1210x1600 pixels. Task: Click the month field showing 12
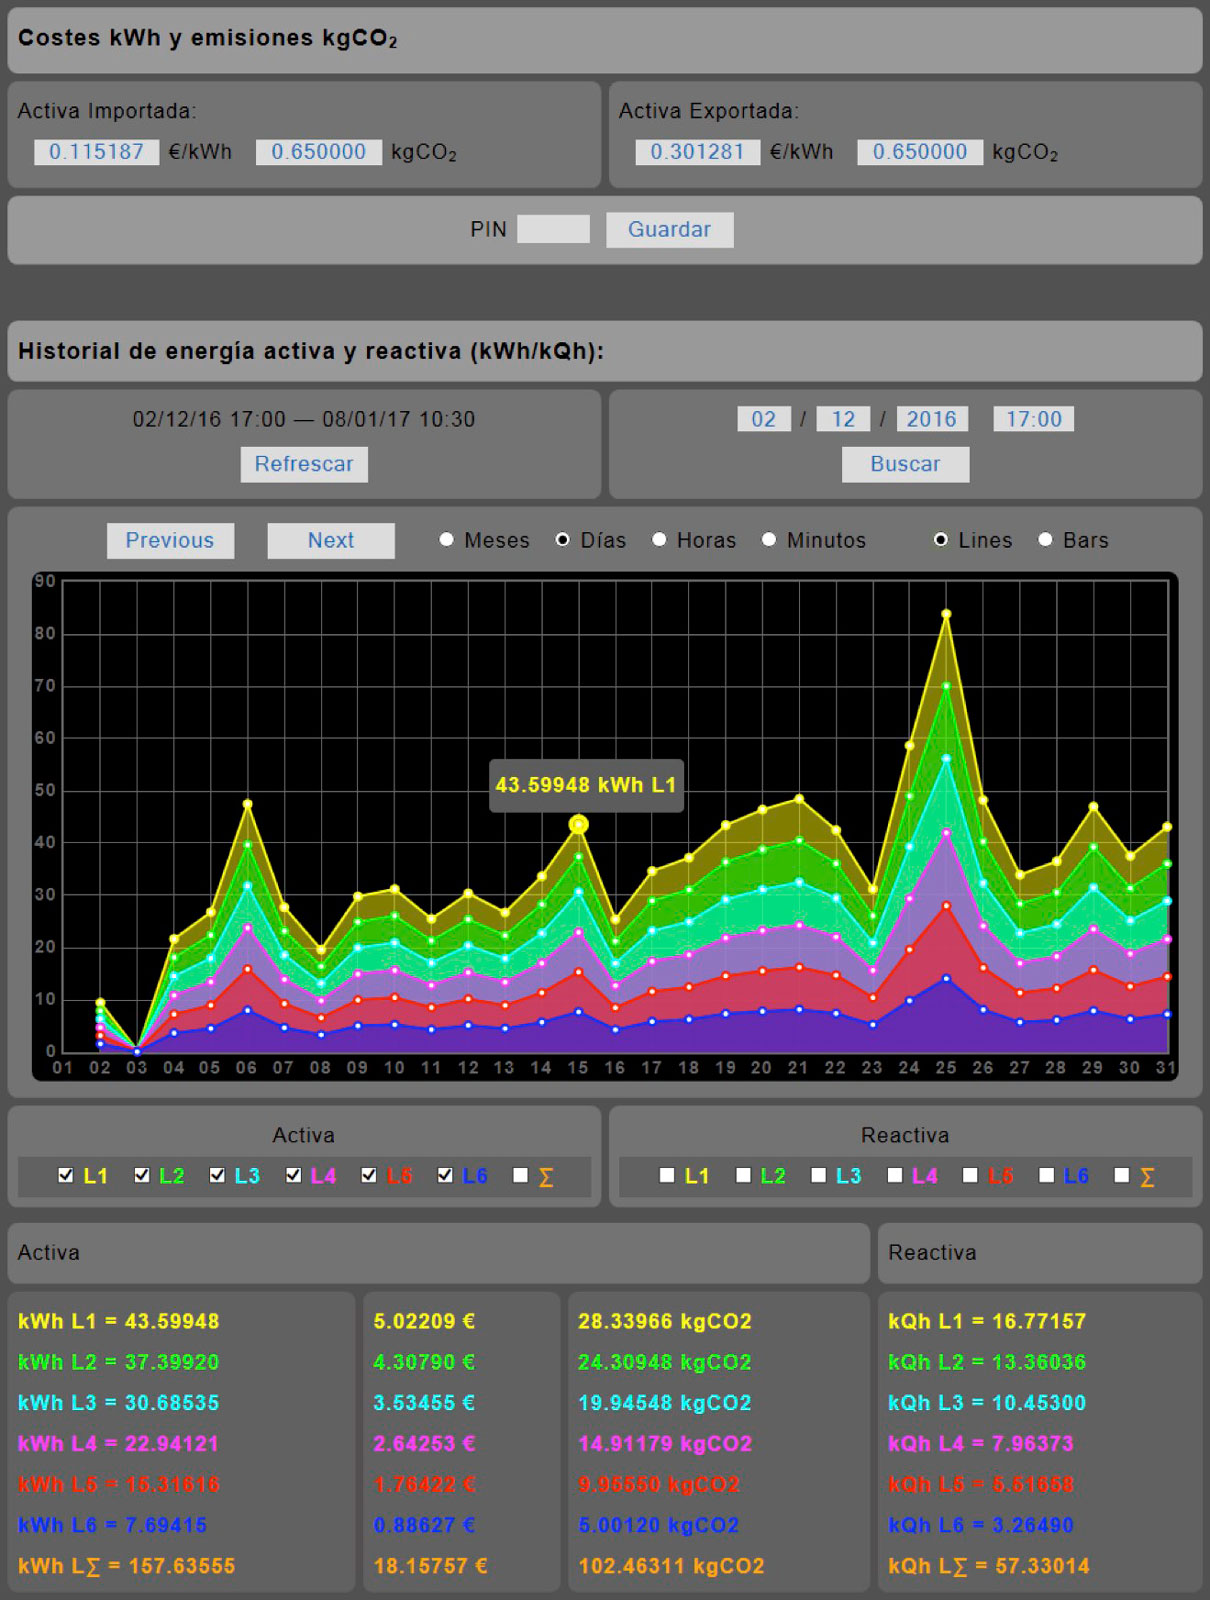(x=844, y=419)
